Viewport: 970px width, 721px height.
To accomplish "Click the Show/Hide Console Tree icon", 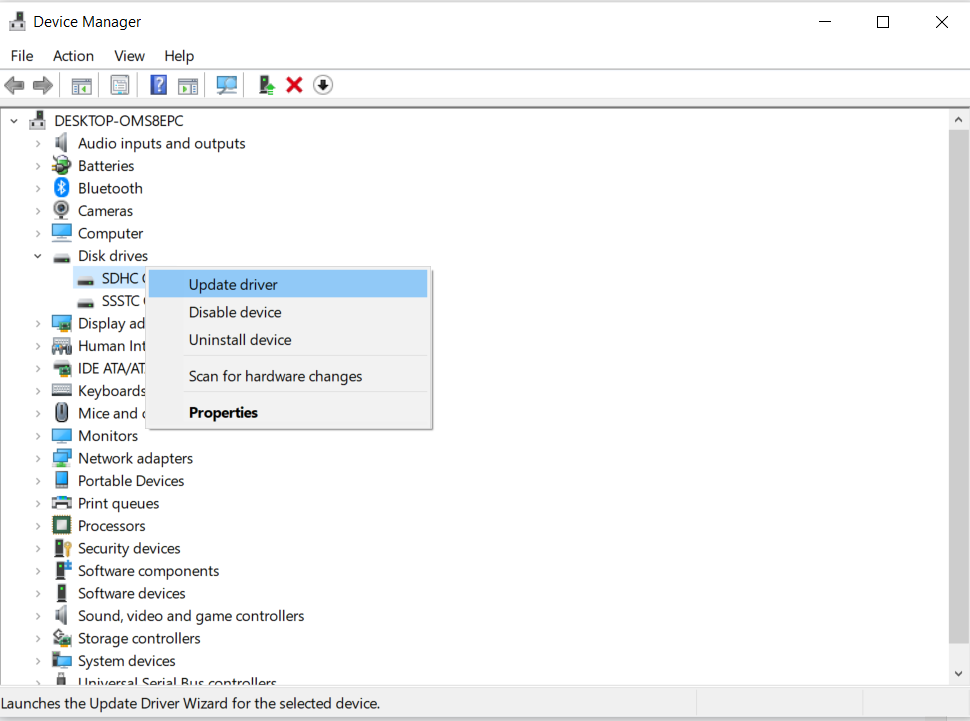I will point(81,84).
